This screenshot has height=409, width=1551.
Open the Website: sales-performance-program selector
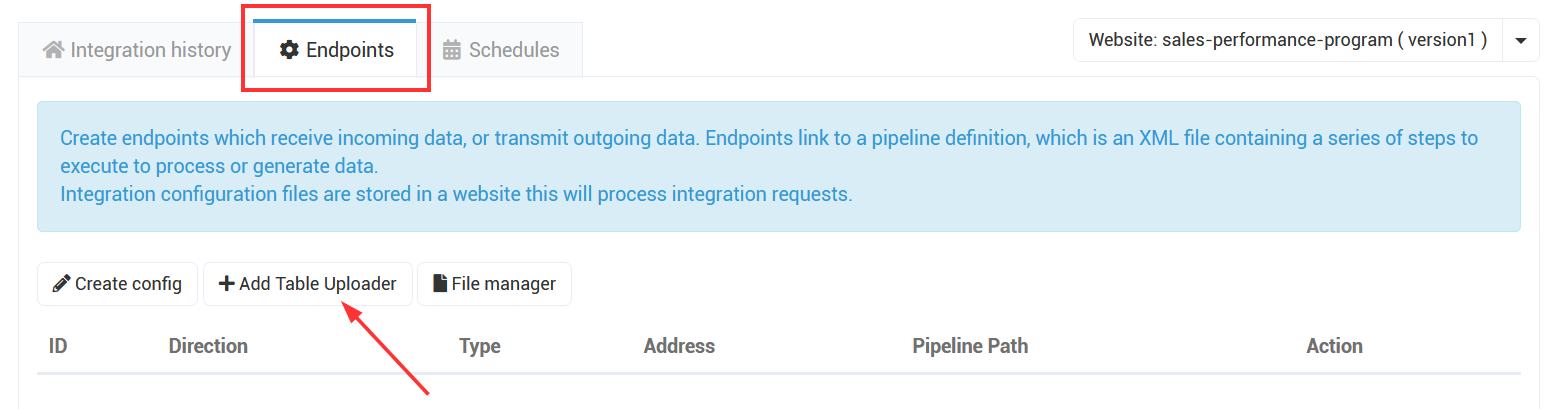(x=1288, y=41)
